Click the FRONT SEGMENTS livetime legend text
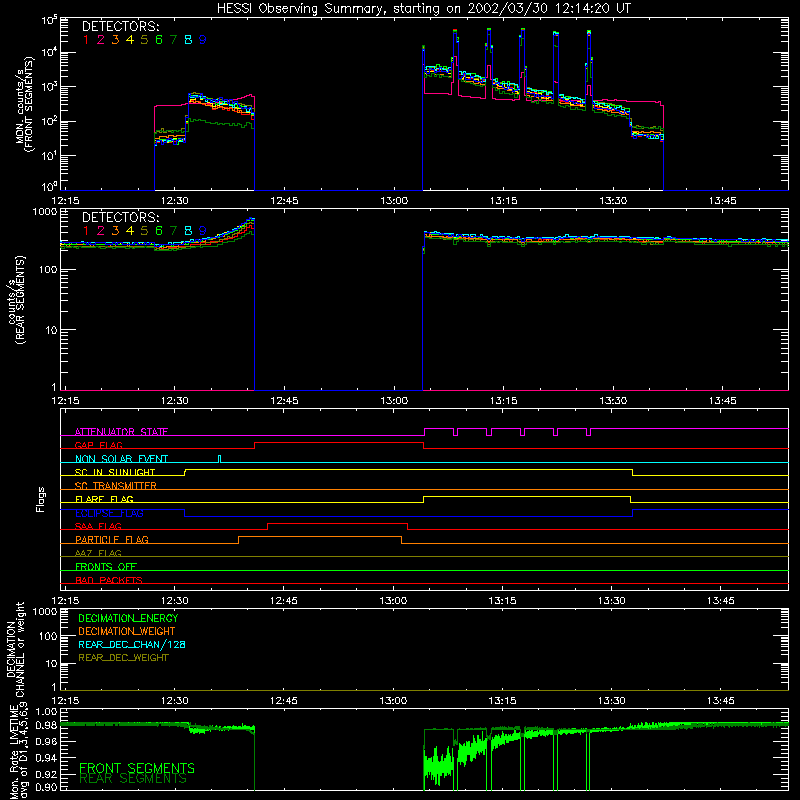800x800 pixels. (x=137, y=768)
